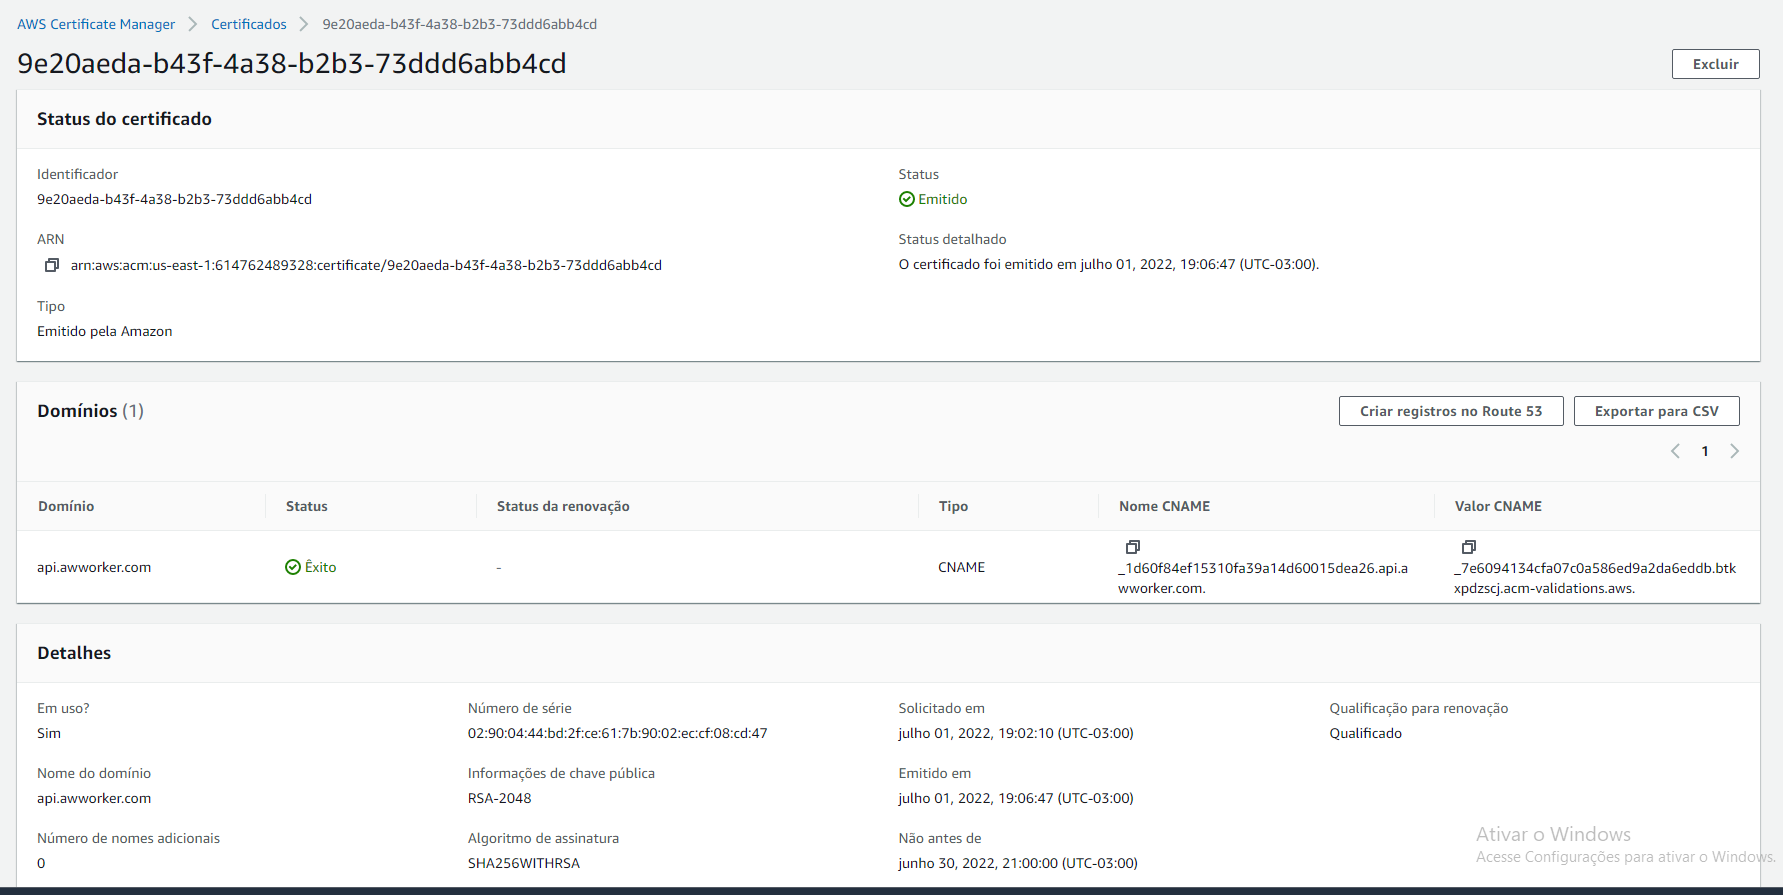Click Qualificado renewal eligibility value
The width and height of the screenshot is (1783, 895).
tap(1365, 733)
